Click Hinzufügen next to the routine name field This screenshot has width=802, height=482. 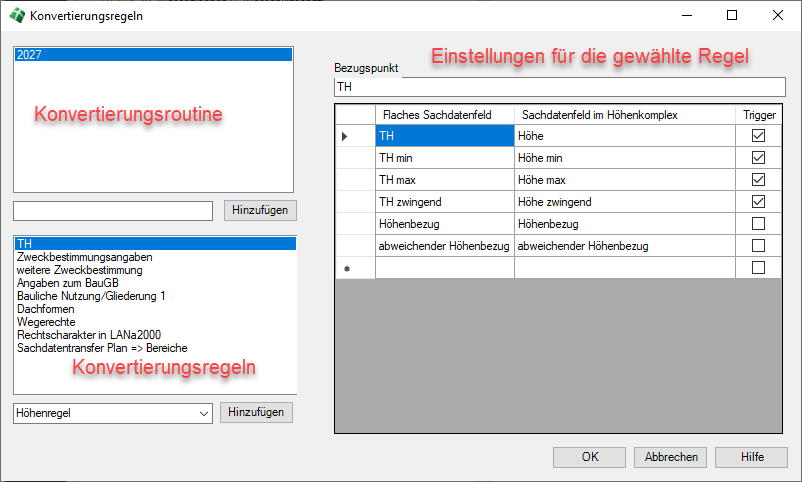point(259,210)
